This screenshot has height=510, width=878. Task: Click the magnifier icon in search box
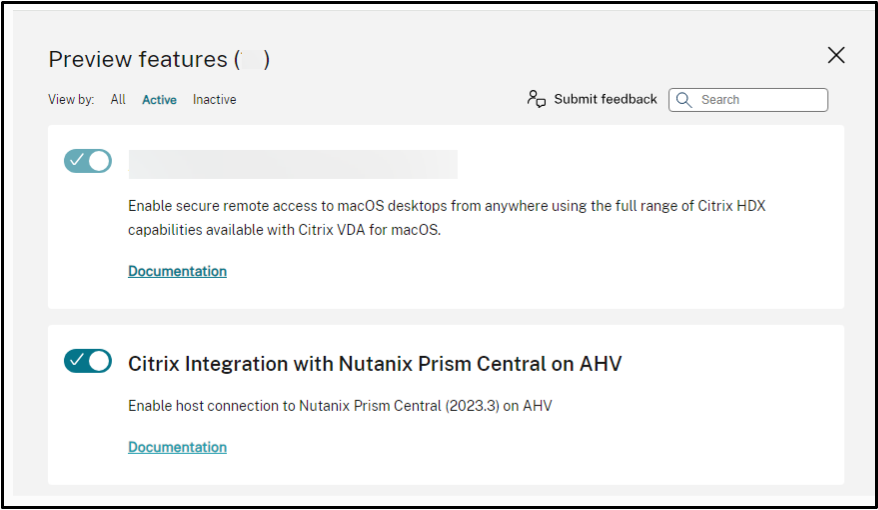684,100
